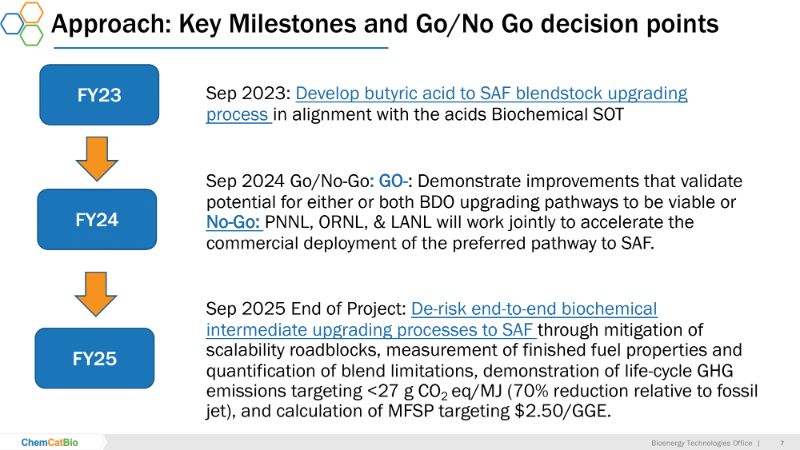Click the 'Sep 2023:' milestone text
This screenshot has height=450, width=800.
coord(248,93)
